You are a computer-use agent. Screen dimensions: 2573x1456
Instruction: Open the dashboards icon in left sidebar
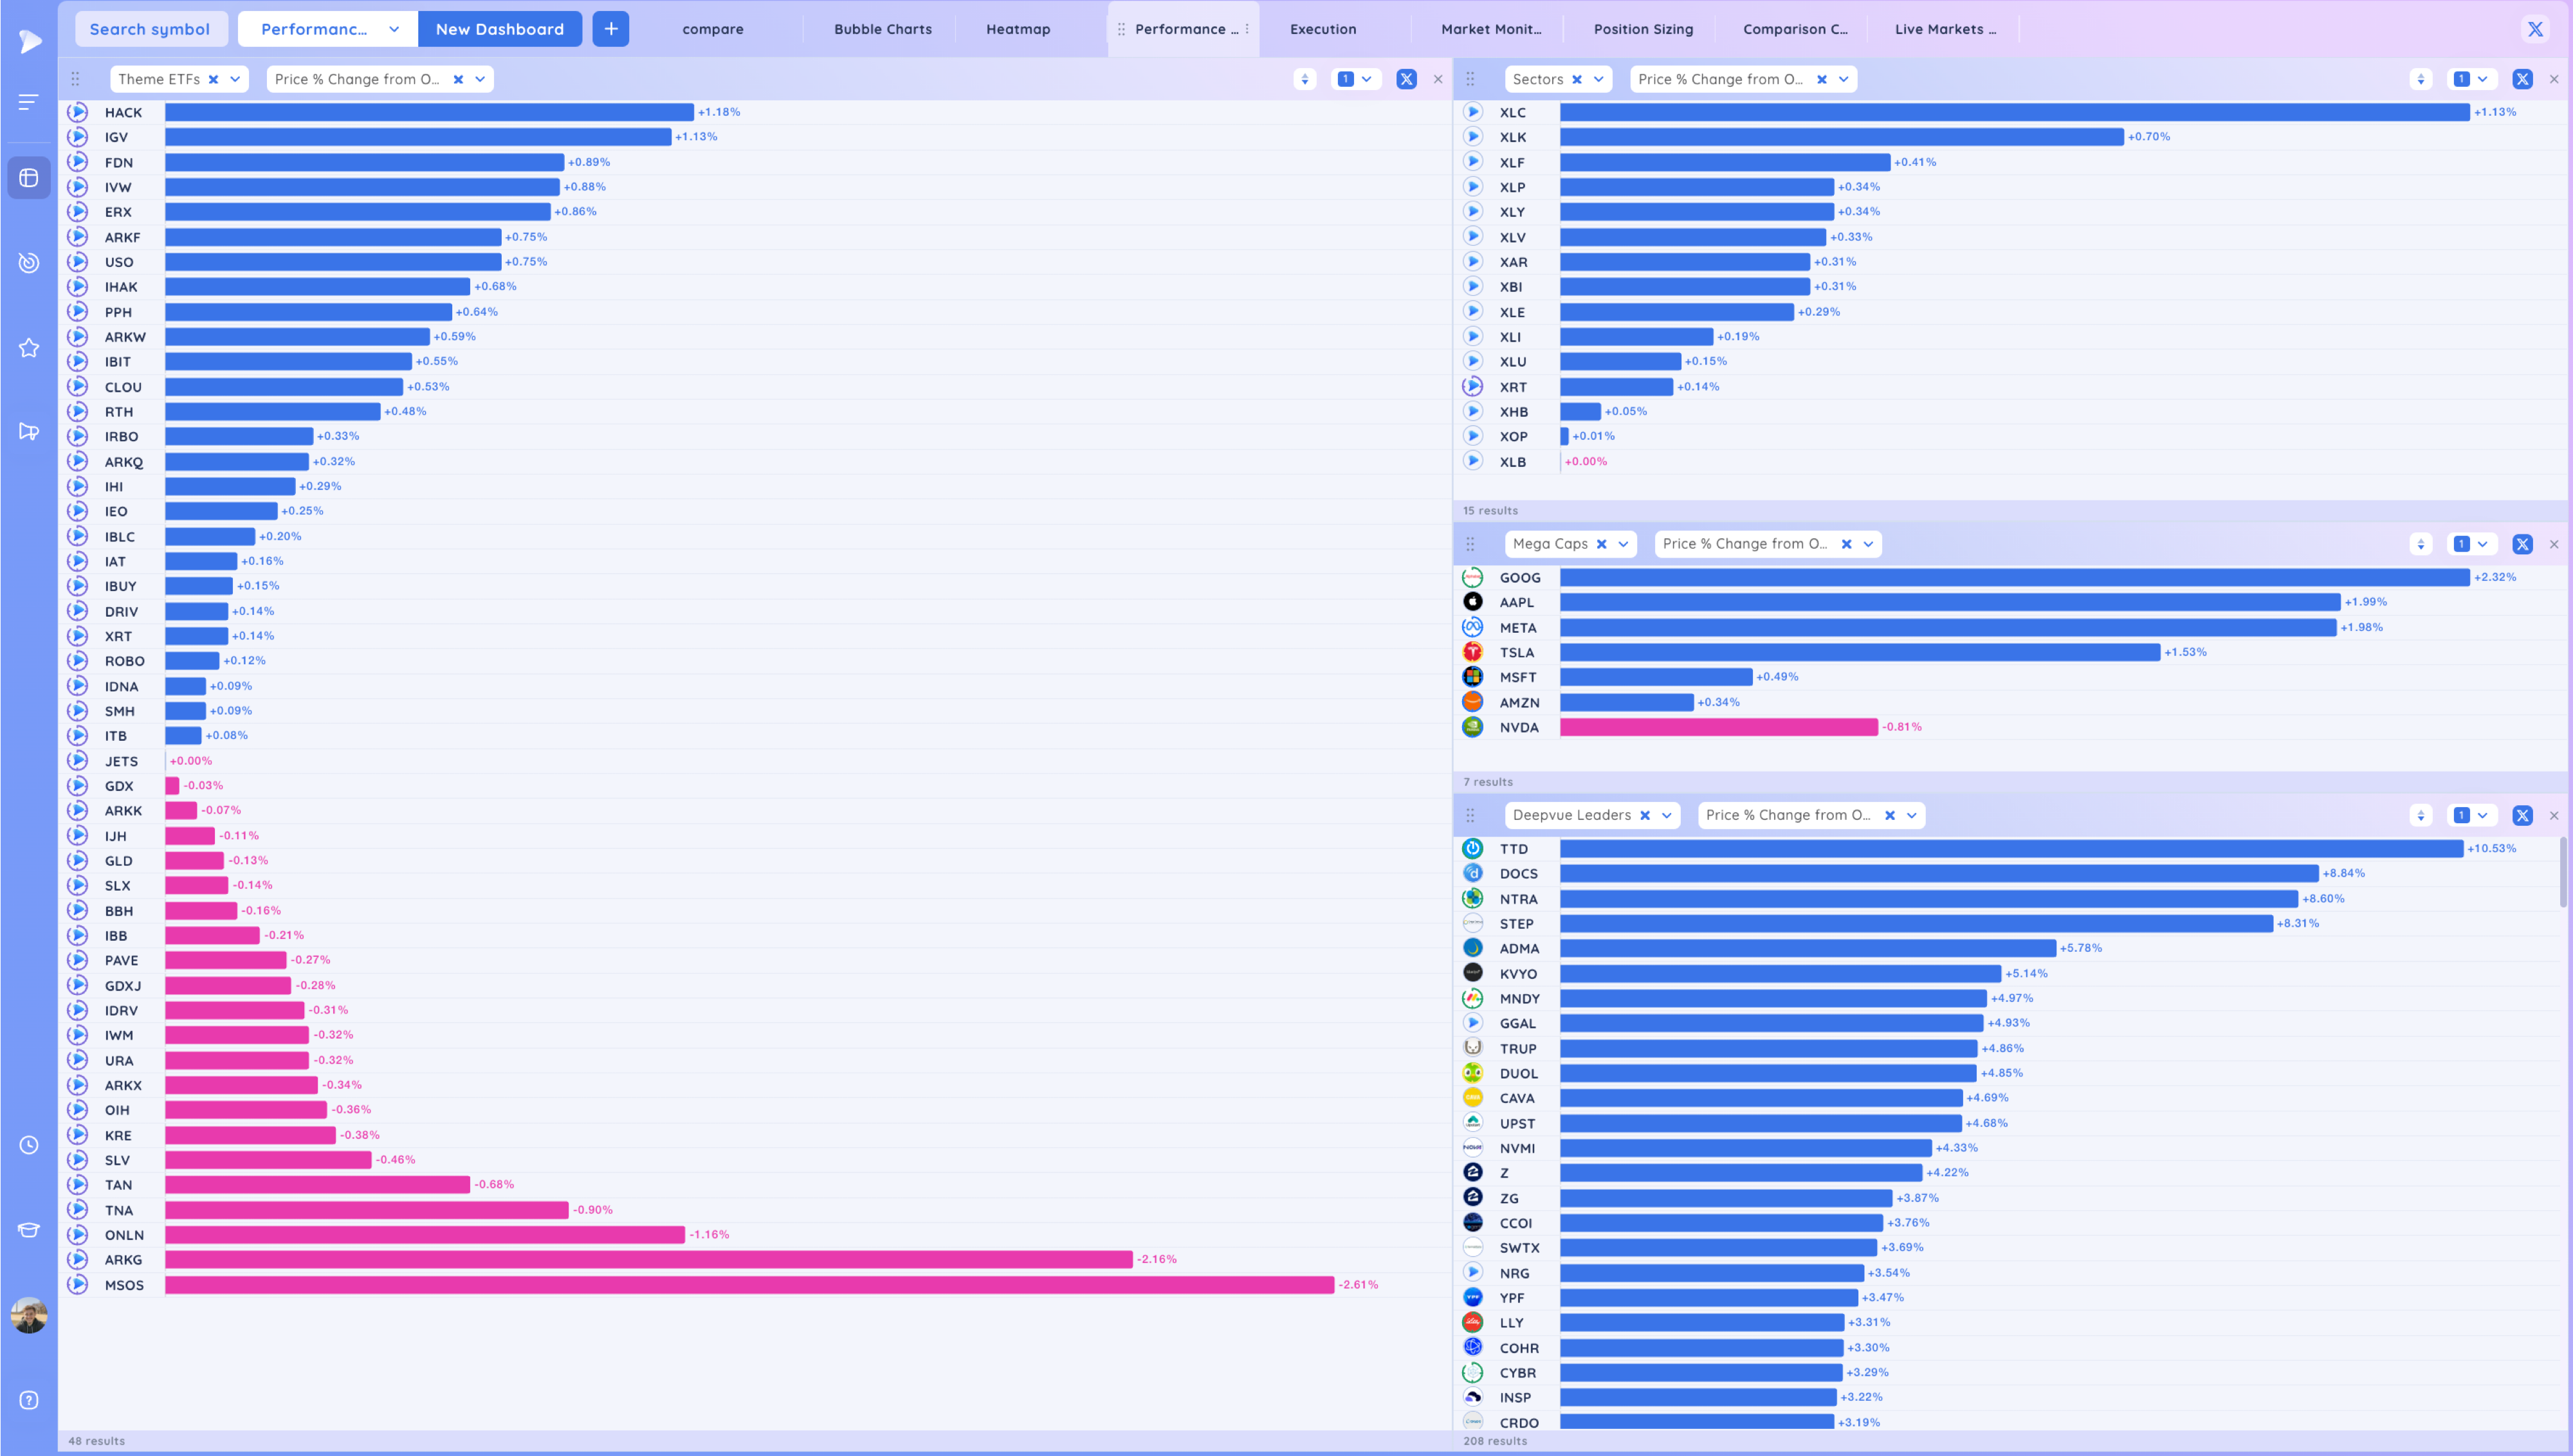29,178
